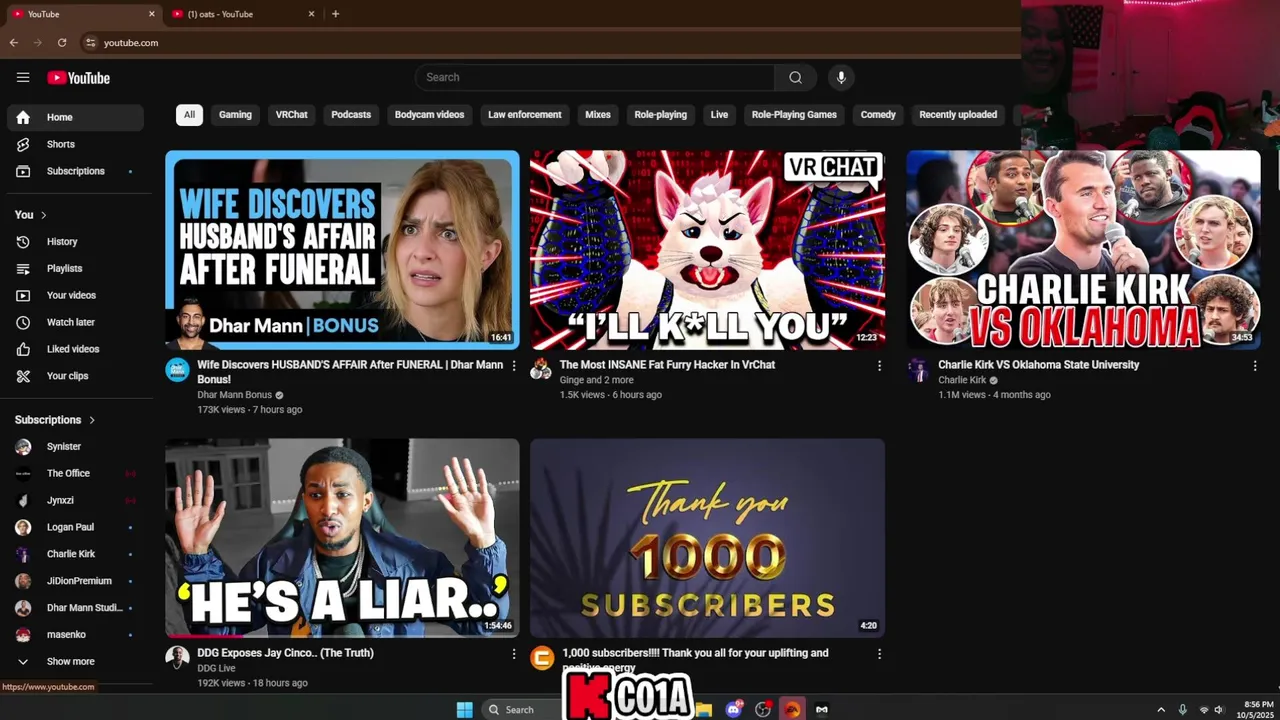Viewport: 1280px width, 720px height.
Task: Open Discord from the taskbar
Action: pos(734,709)
